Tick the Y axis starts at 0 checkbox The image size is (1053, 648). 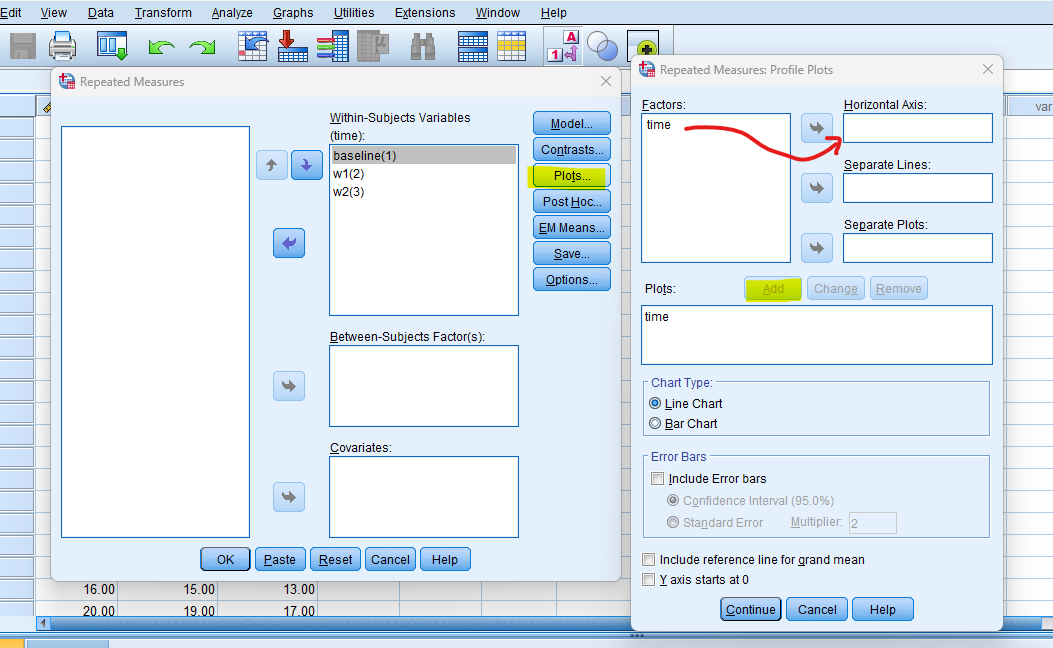click(649, 580)
